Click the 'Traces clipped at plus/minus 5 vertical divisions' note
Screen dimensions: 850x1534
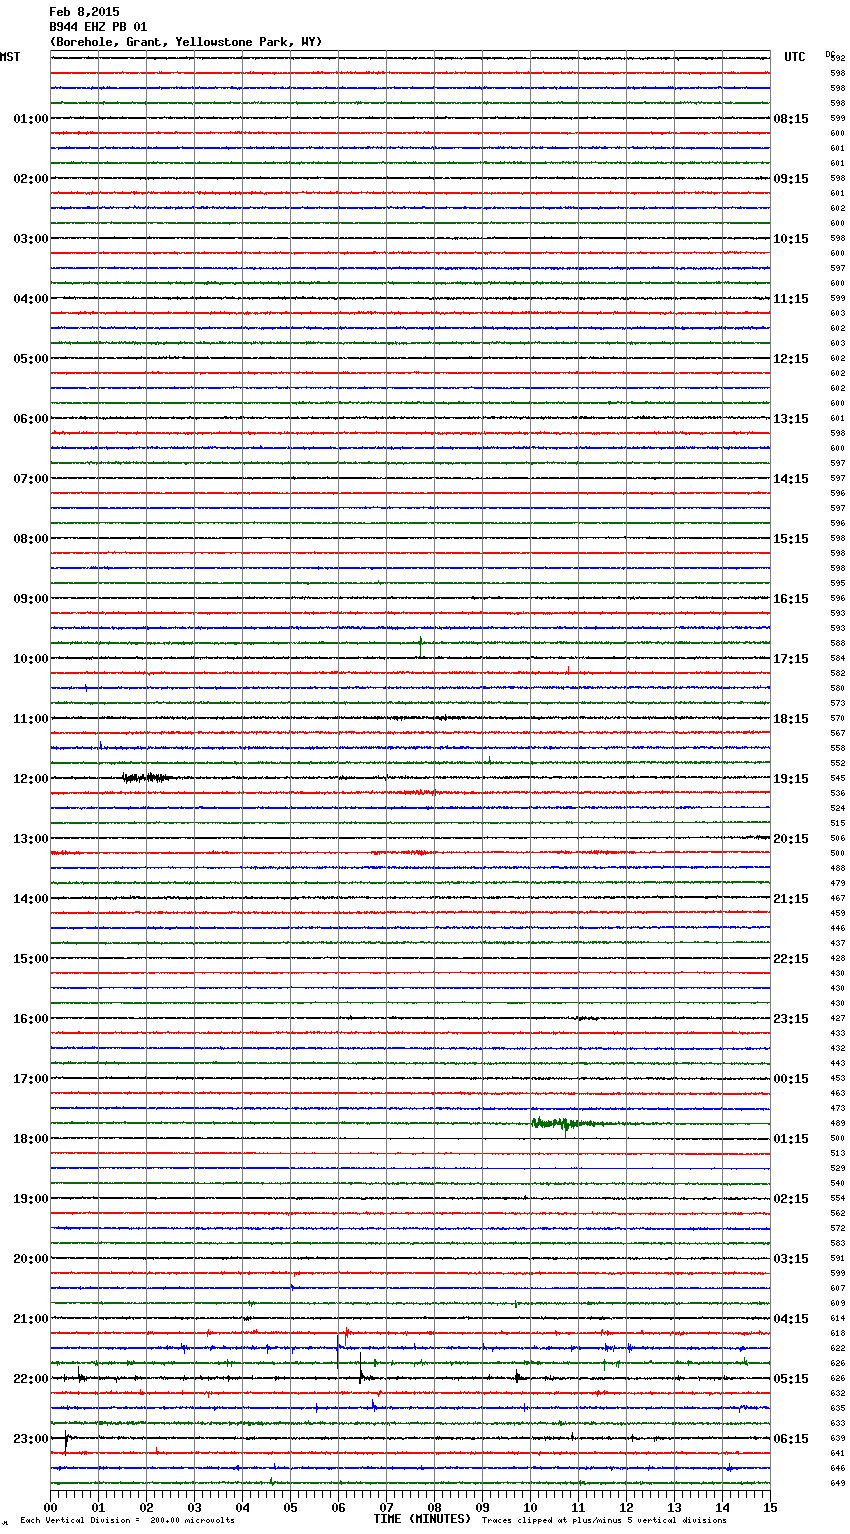[x=604, y=1520]
